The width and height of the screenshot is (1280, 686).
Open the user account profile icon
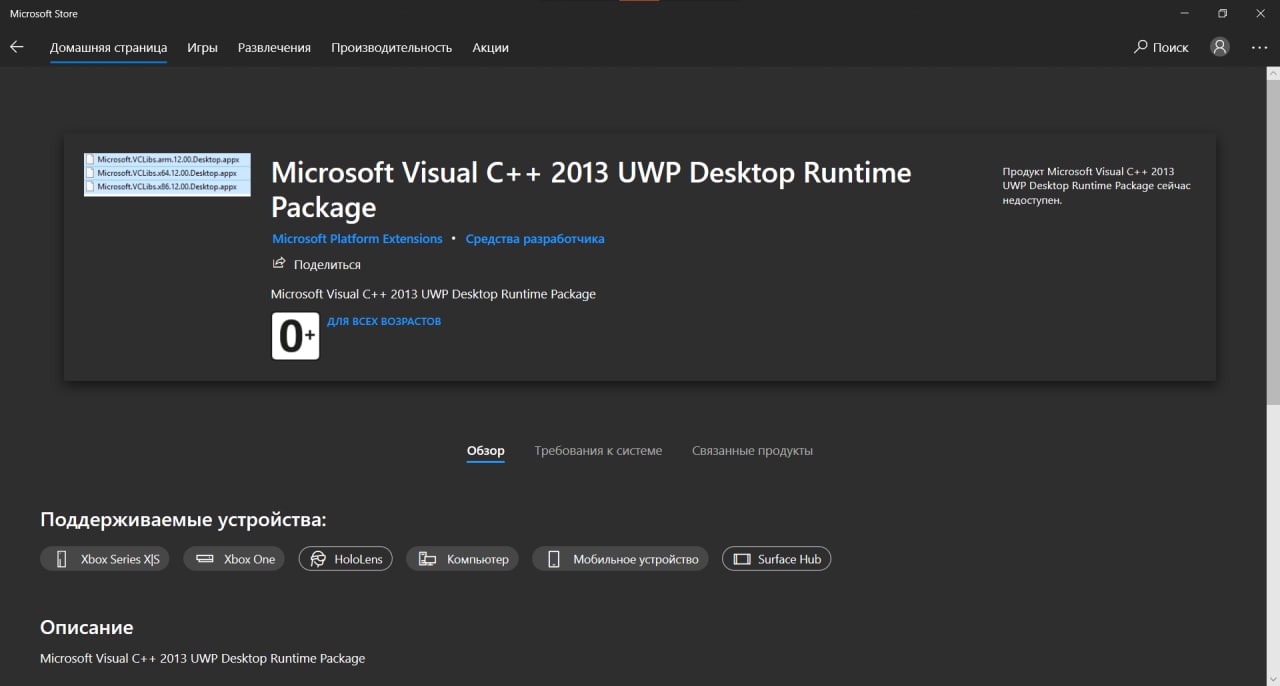tap(1220, 47)
